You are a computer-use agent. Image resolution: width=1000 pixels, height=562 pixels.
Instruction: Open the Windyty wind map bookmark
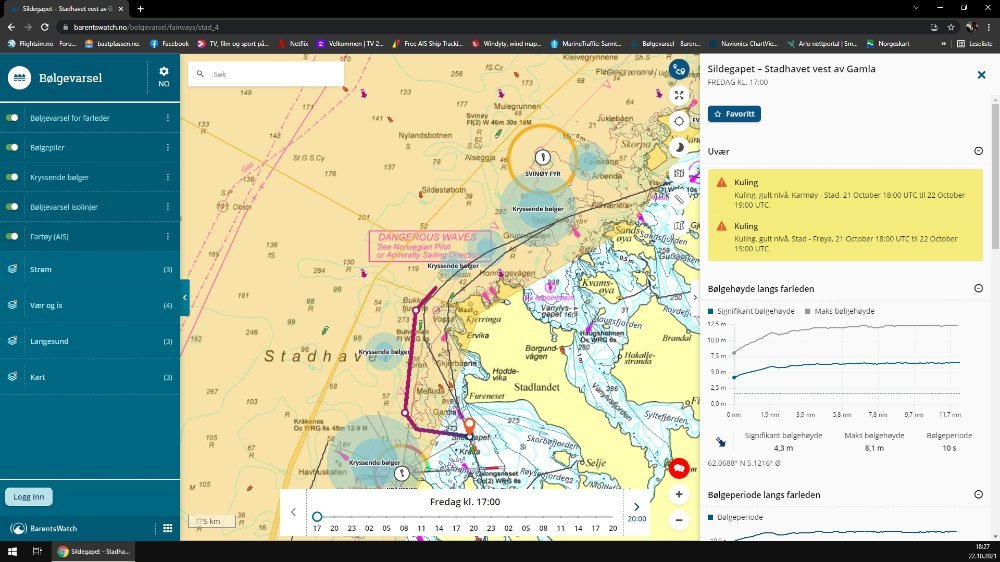tap(506, 43)
